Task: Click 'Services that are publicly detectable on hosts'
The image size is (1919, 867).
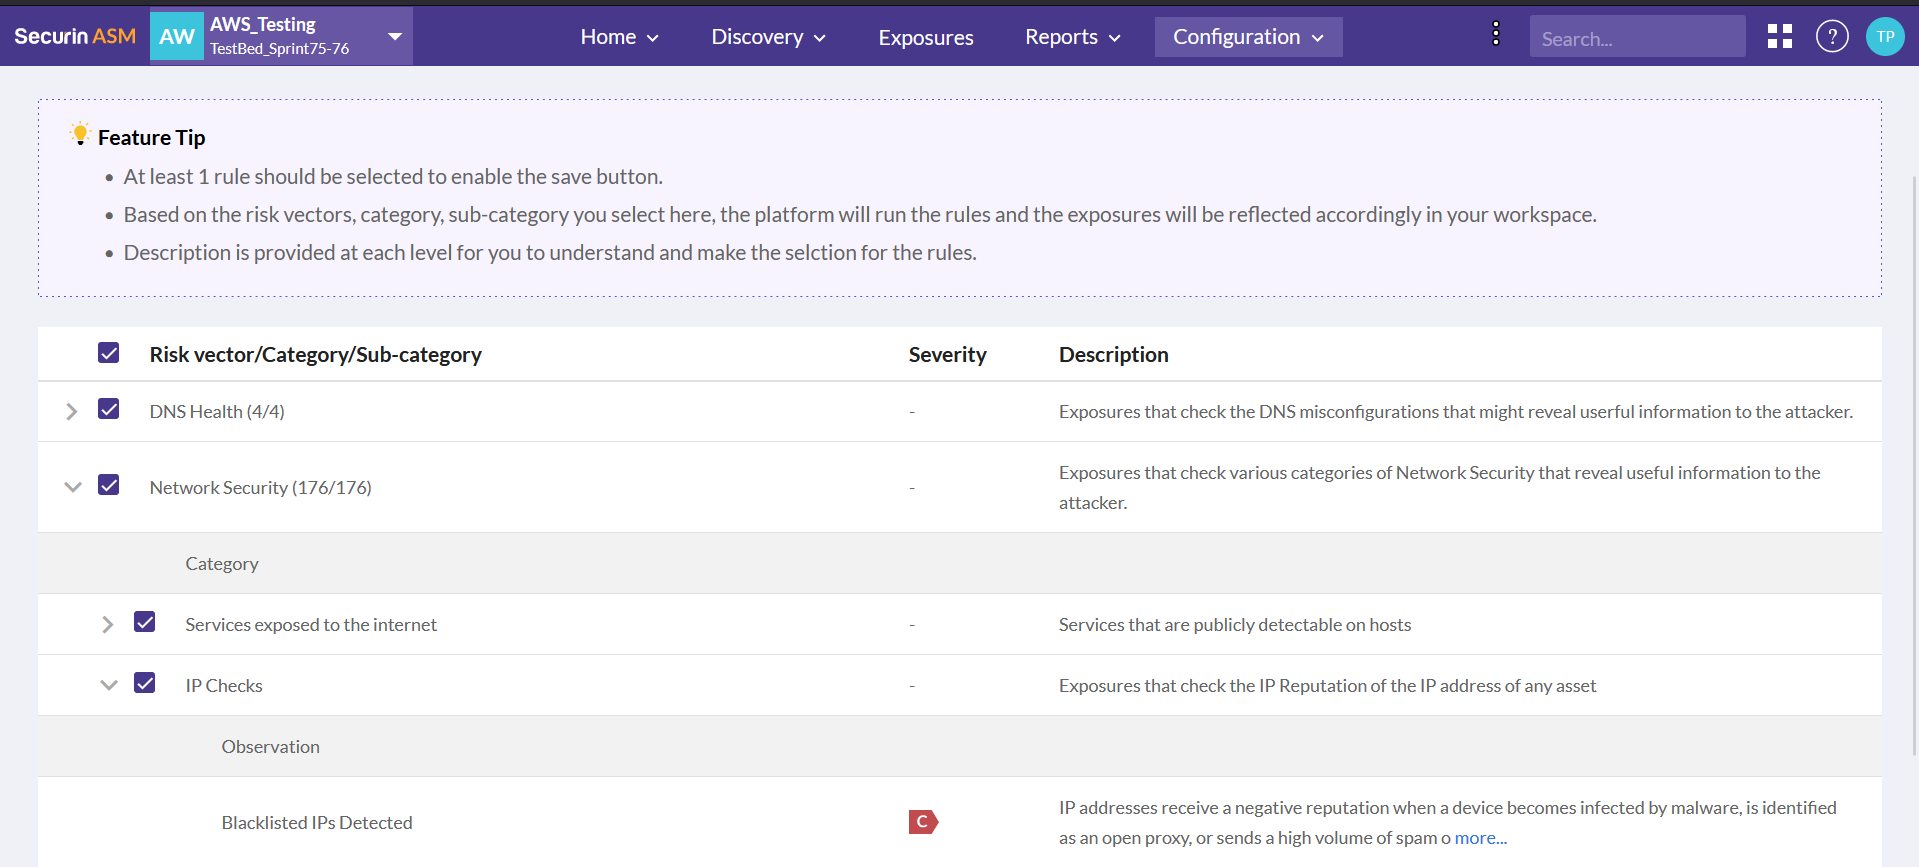Action: pyautogui.click(x=1235, y=624)
